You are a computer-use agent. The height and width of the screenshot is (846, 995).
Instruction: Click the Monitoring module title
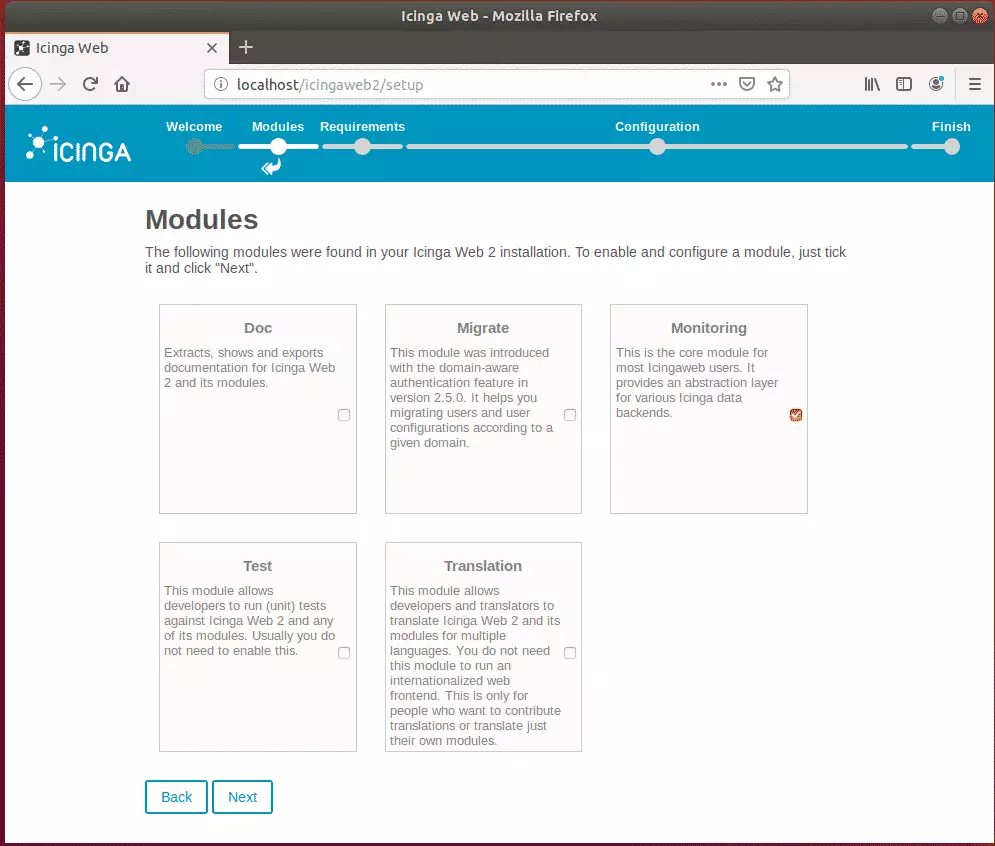709,328
